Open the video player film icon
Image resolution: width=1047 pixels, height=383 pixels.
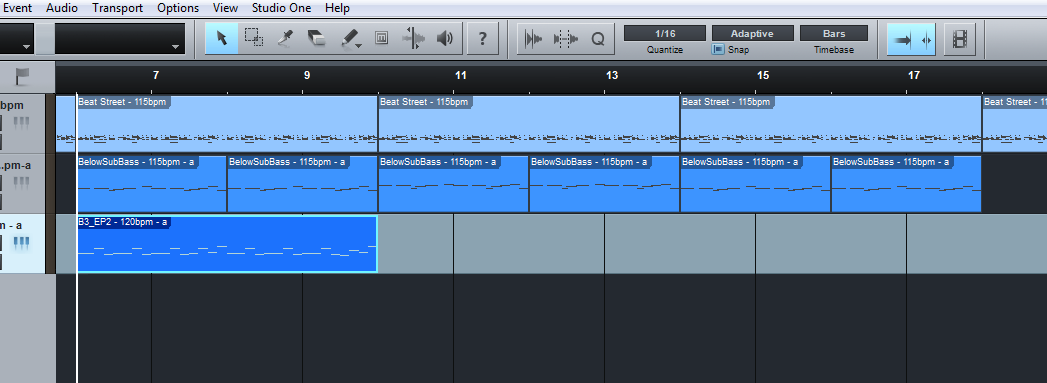(x=960, y=39)
